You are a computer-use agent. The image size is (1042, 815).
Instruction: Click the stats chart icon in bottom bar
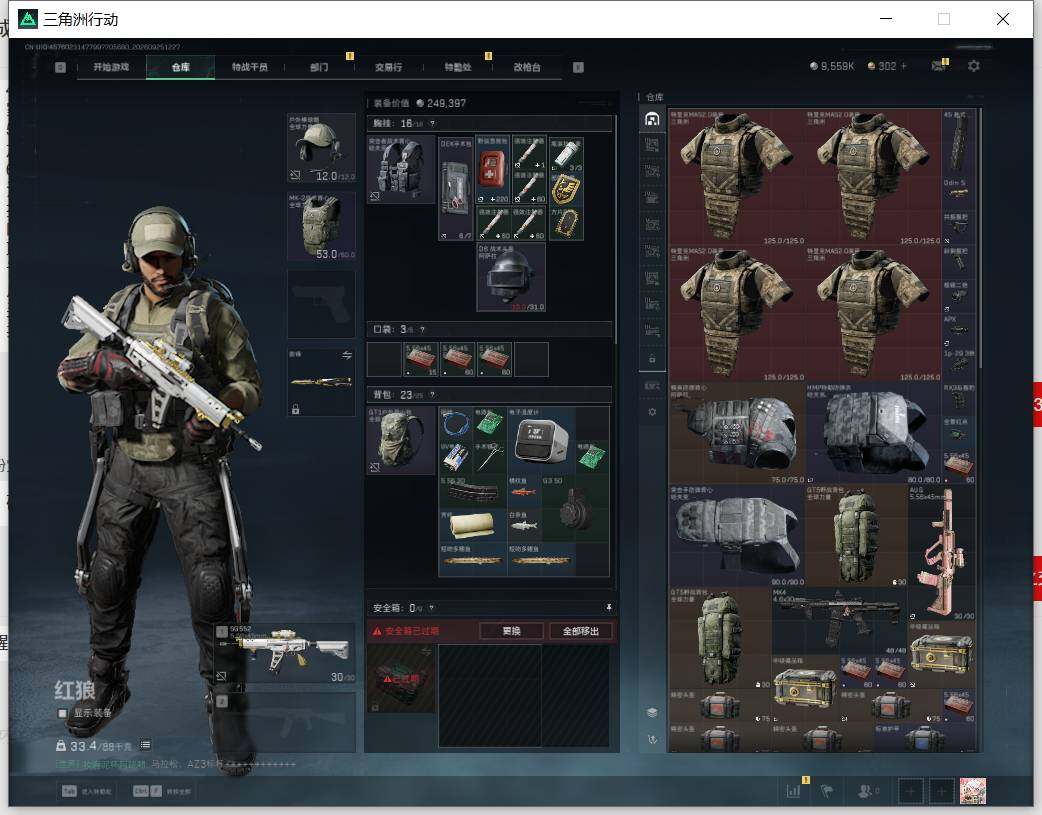pos(793,791)
